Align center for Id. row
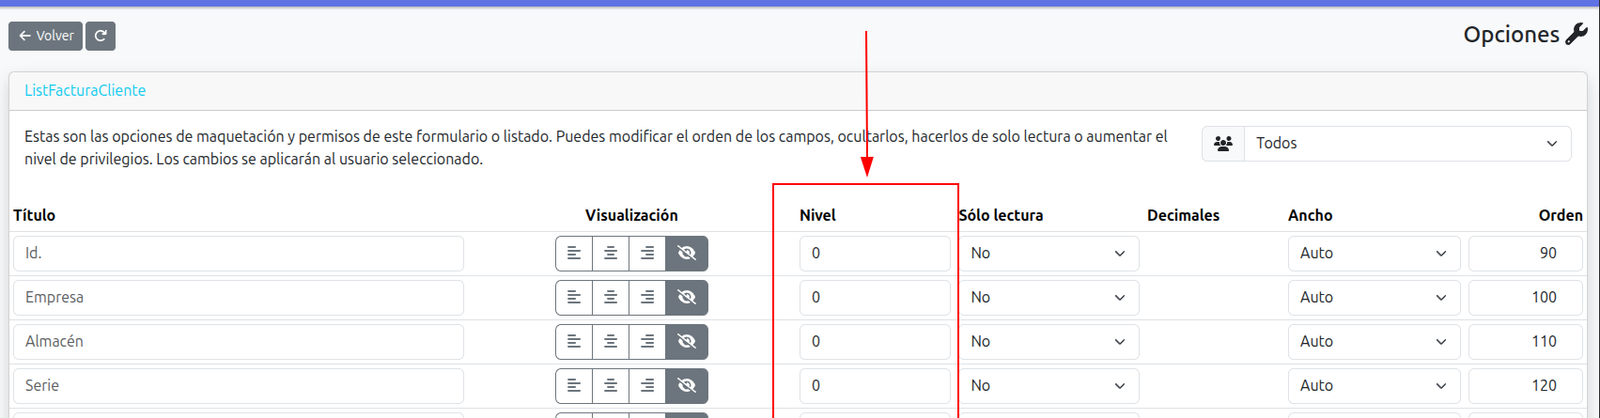Screen dimensions: 1600x418 pyautogui.click(x=611, y=253)
